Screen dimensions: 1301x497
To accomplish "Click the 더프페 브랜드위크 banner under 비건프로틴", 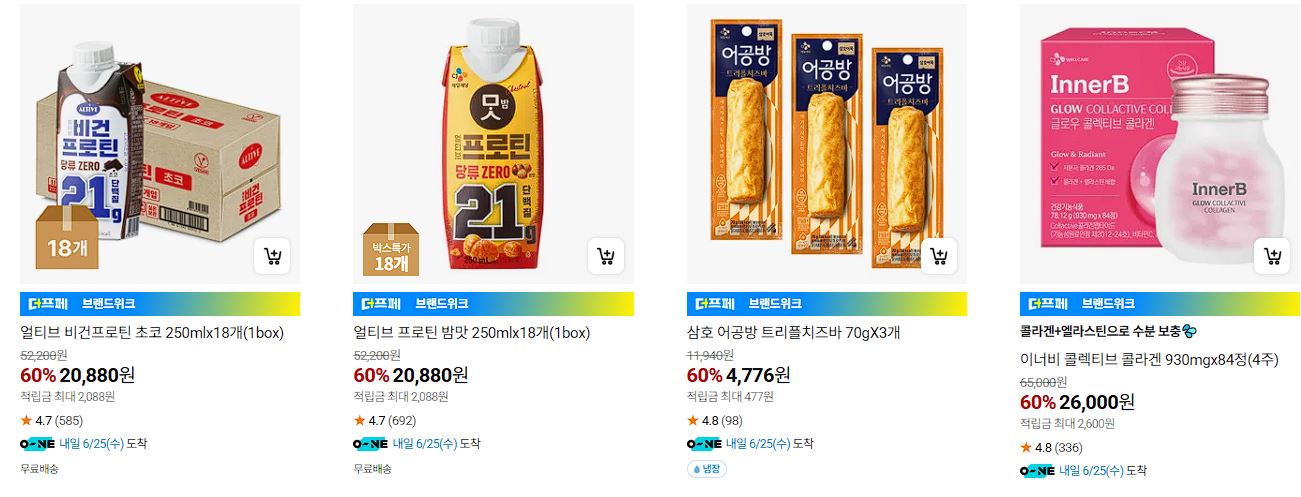I will [x=160, y=304].
